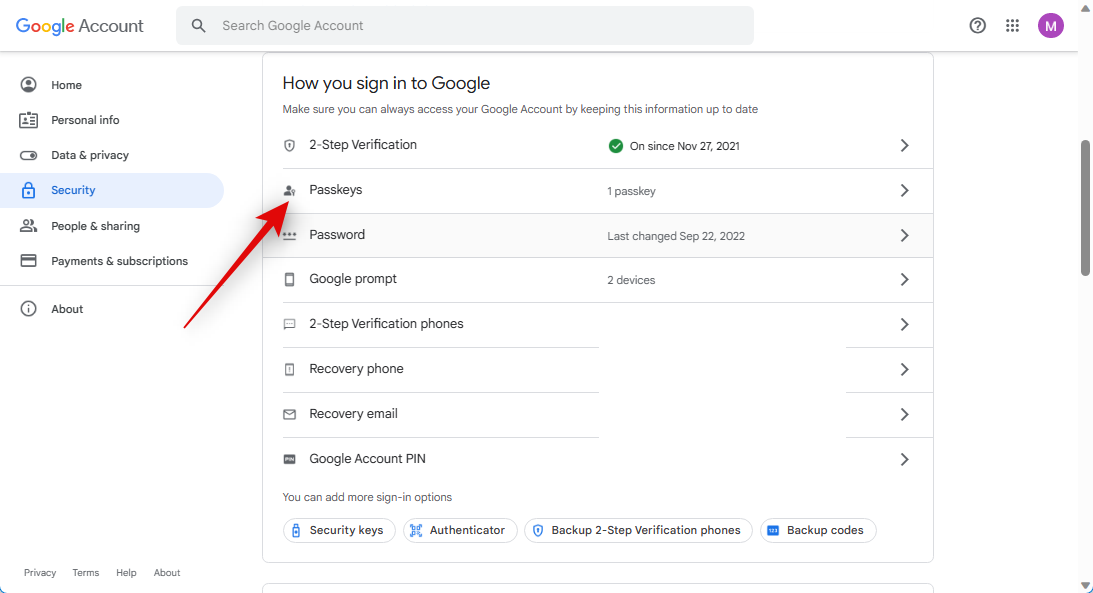Open the Privacy footer link
Viewport: 1093px width, 593px height.
coord(40,573)
